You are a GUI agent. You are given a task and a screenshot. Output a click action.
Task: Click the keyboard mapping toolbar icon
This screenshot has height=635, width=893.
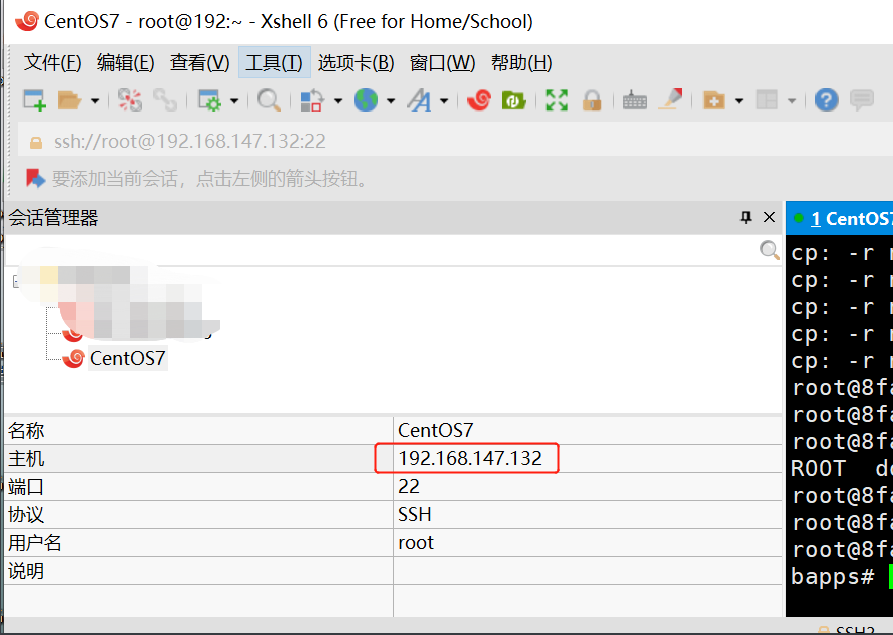(x=634, y=101)
